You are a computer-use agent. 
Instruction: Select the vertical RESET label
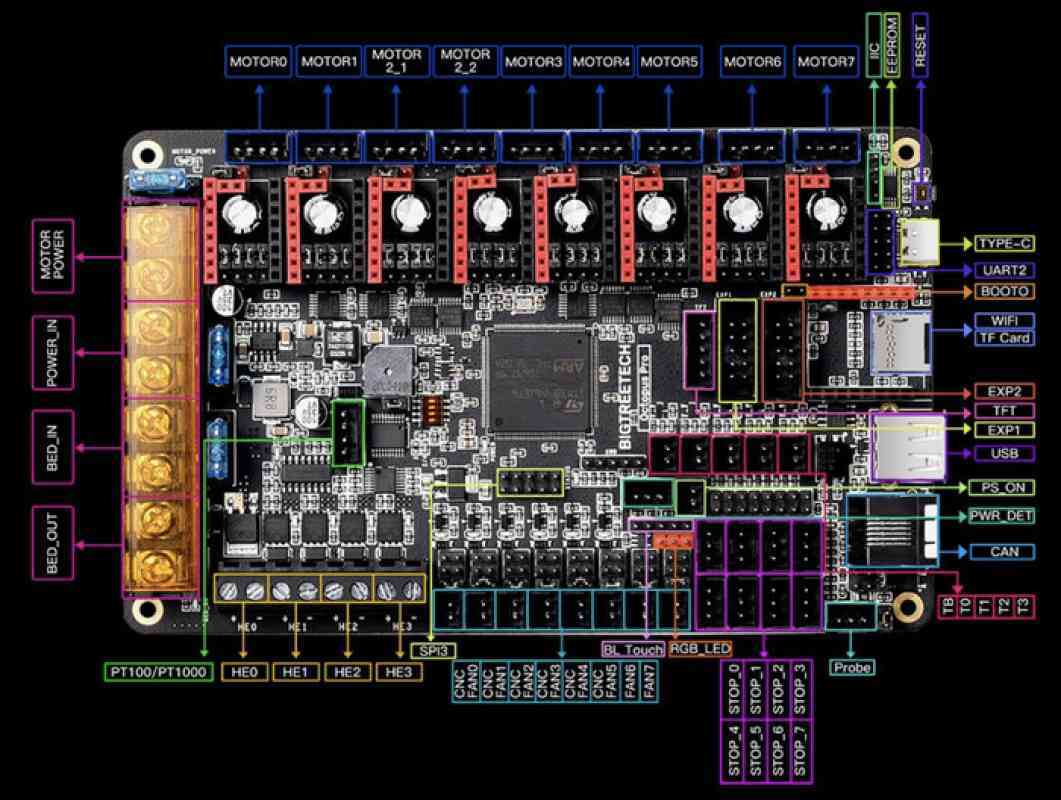(x=920, y=45)
